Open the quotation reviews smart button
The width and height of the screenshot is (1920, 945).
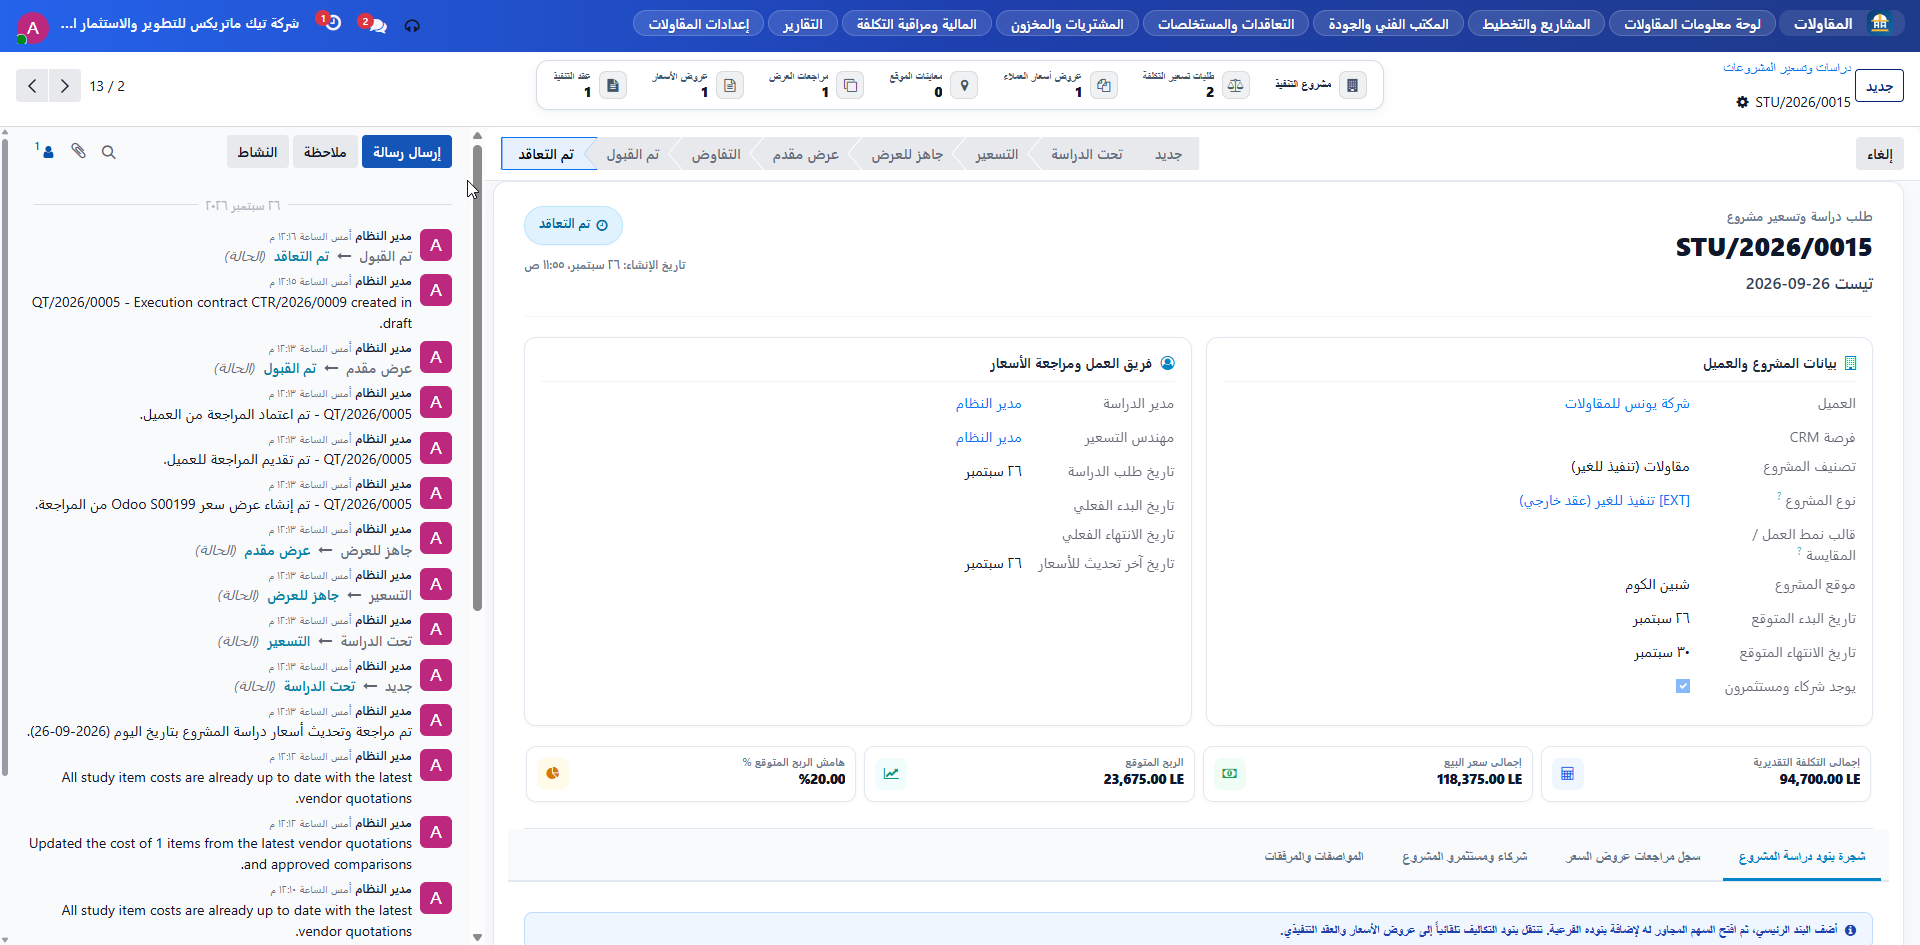click(x=815, y=85)
